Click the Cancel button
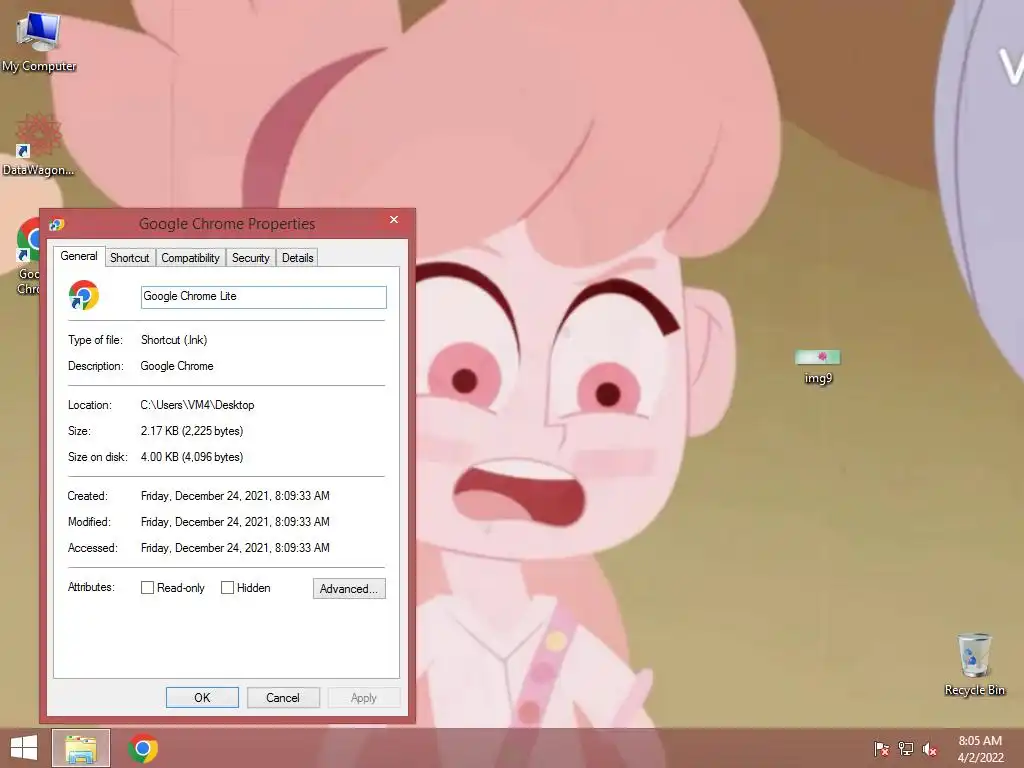Image resolution: width=1024 pixels, height=768 pixels. 283,697
